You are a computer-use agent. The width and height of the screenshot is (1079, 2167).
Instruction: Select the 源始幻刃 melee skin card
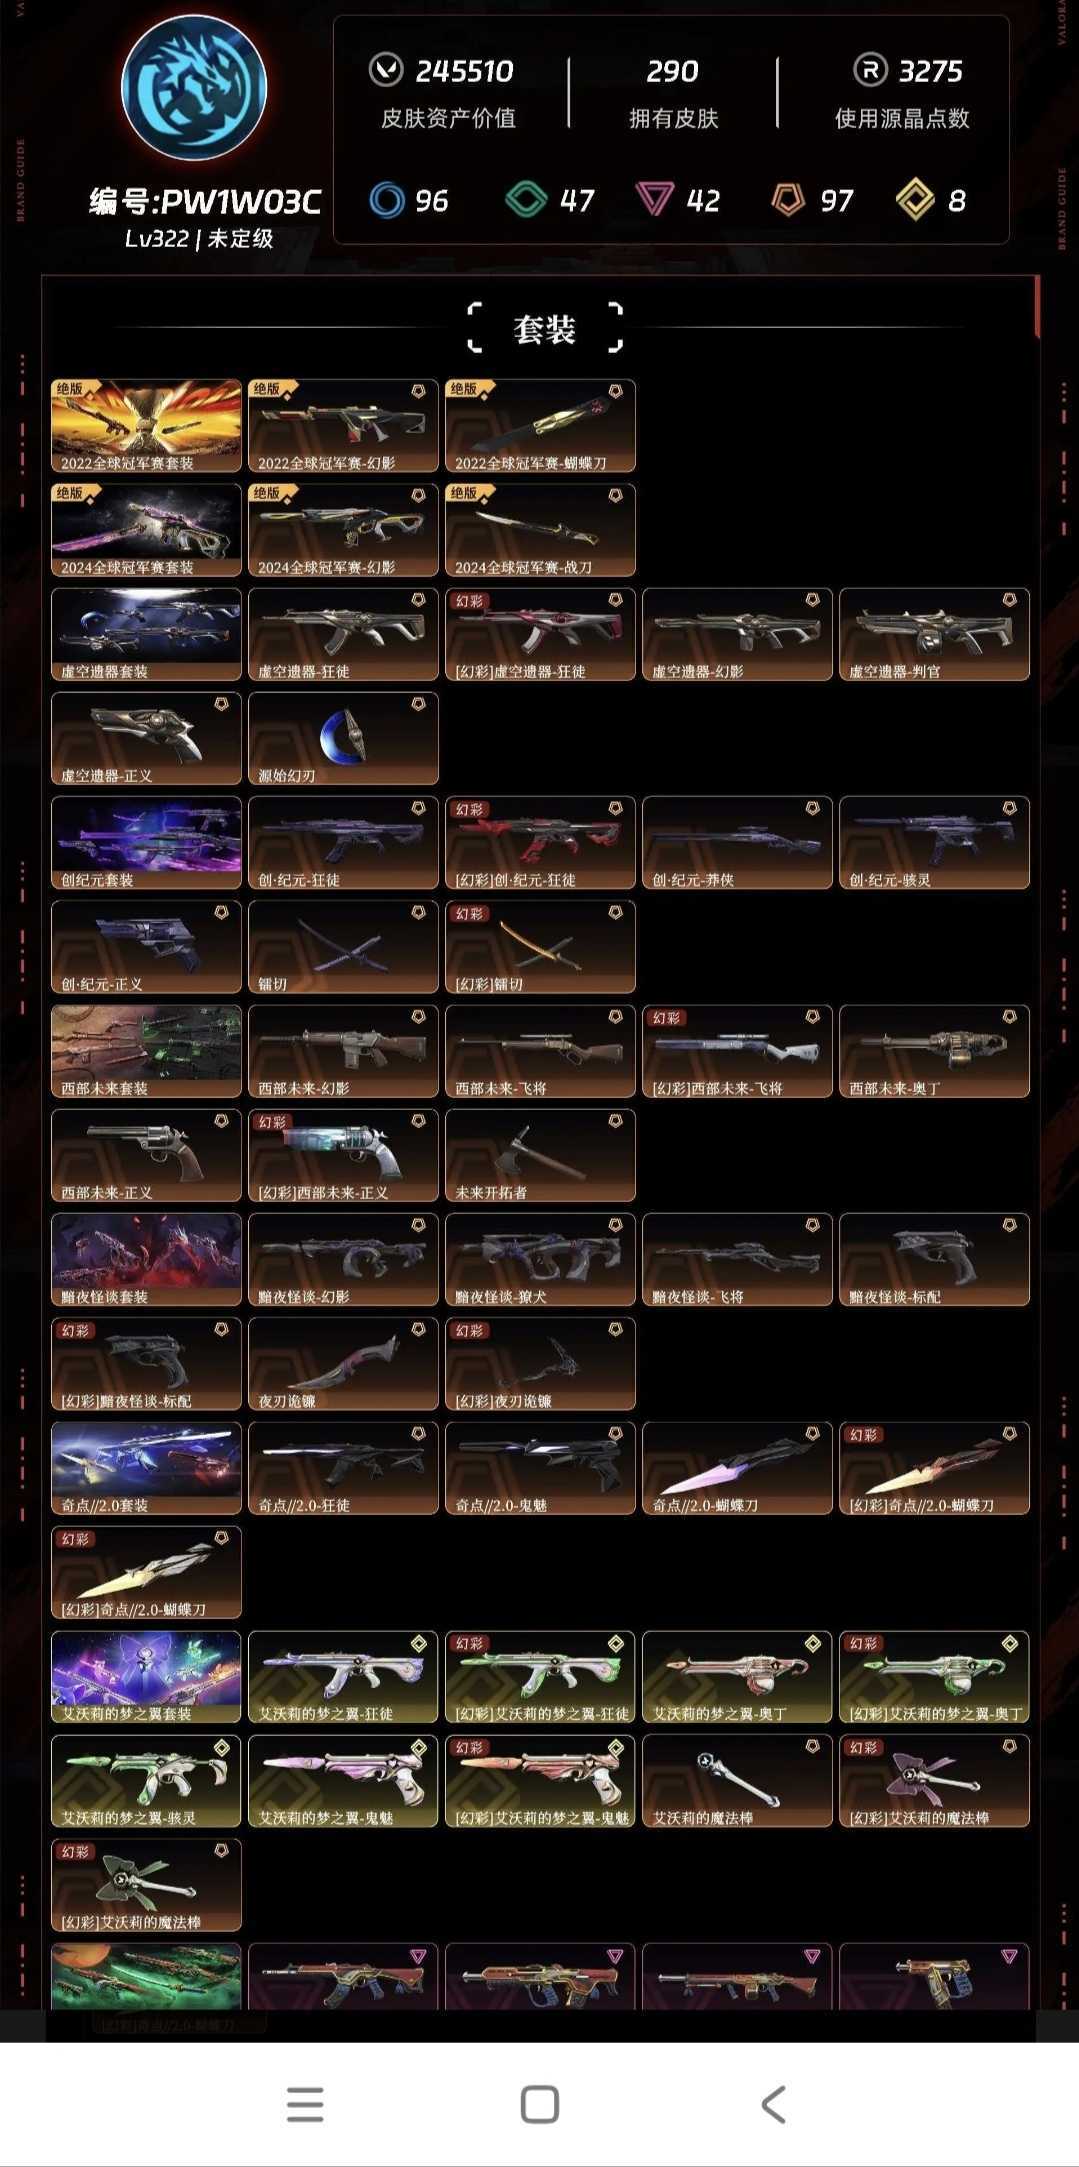[x=343, y=738]
